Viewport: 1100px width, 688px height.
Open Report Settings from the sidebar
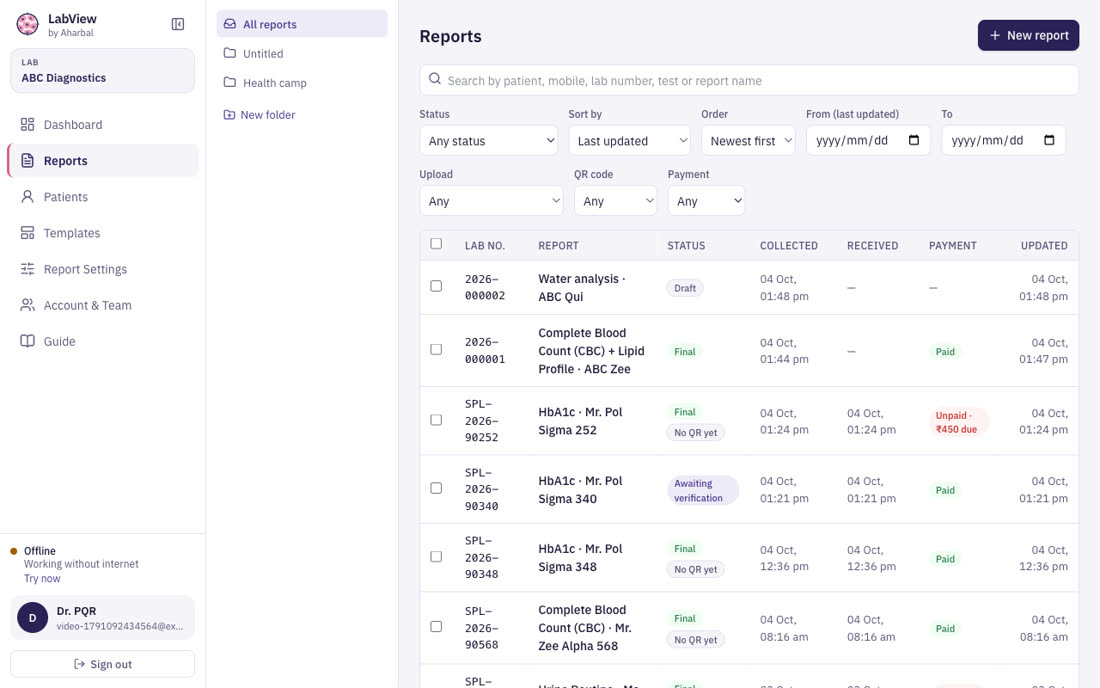(102, 269)
